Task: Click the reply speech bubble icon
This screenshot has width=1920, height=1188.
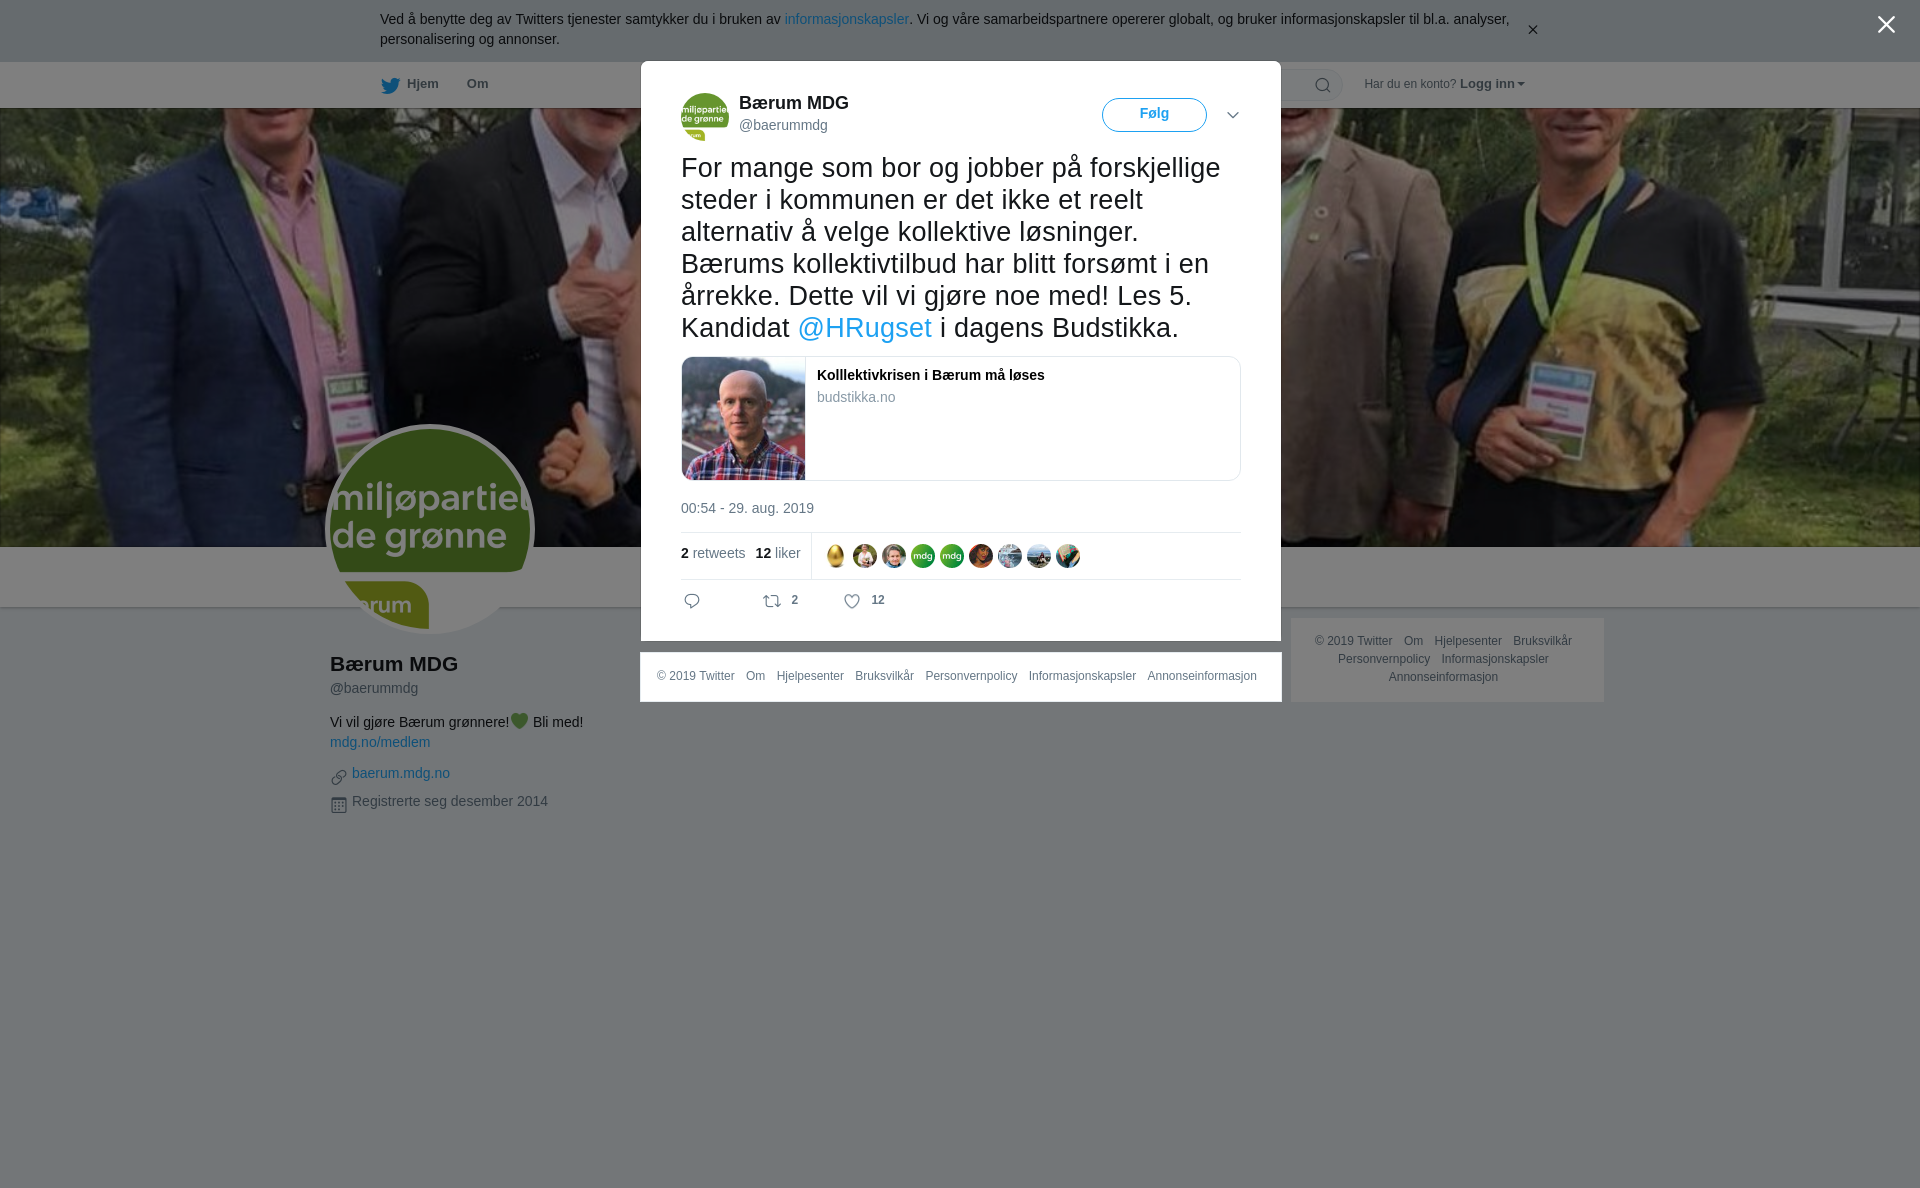Action: [692, 601]
